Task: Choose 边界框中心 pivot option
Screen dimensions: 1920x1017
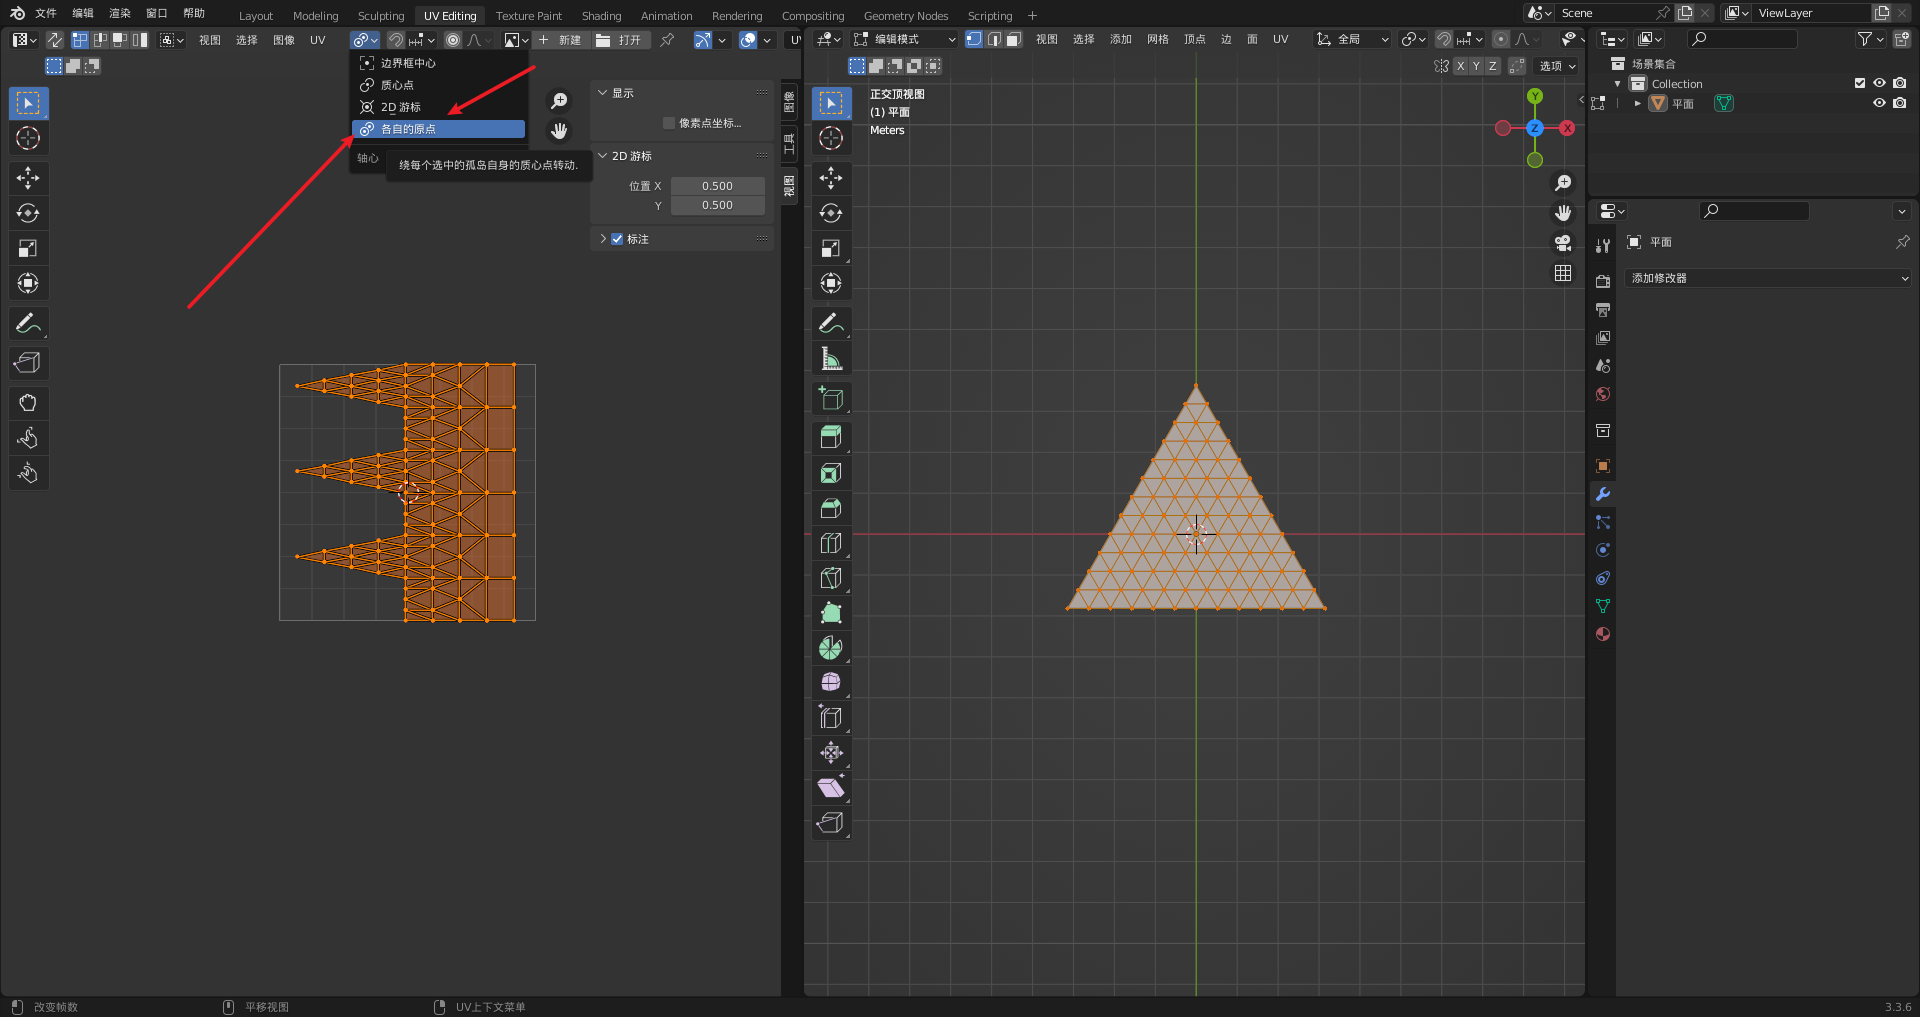Action: point(438,63)
